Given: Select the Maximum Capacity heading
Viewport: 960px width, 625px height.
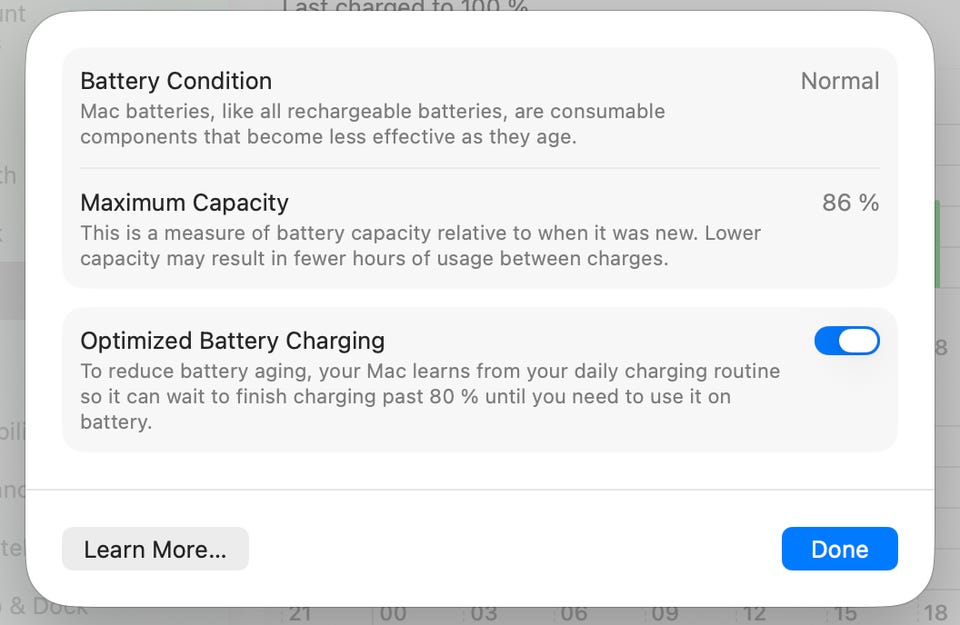Looking at the screenshot, I should coord(184,203).
